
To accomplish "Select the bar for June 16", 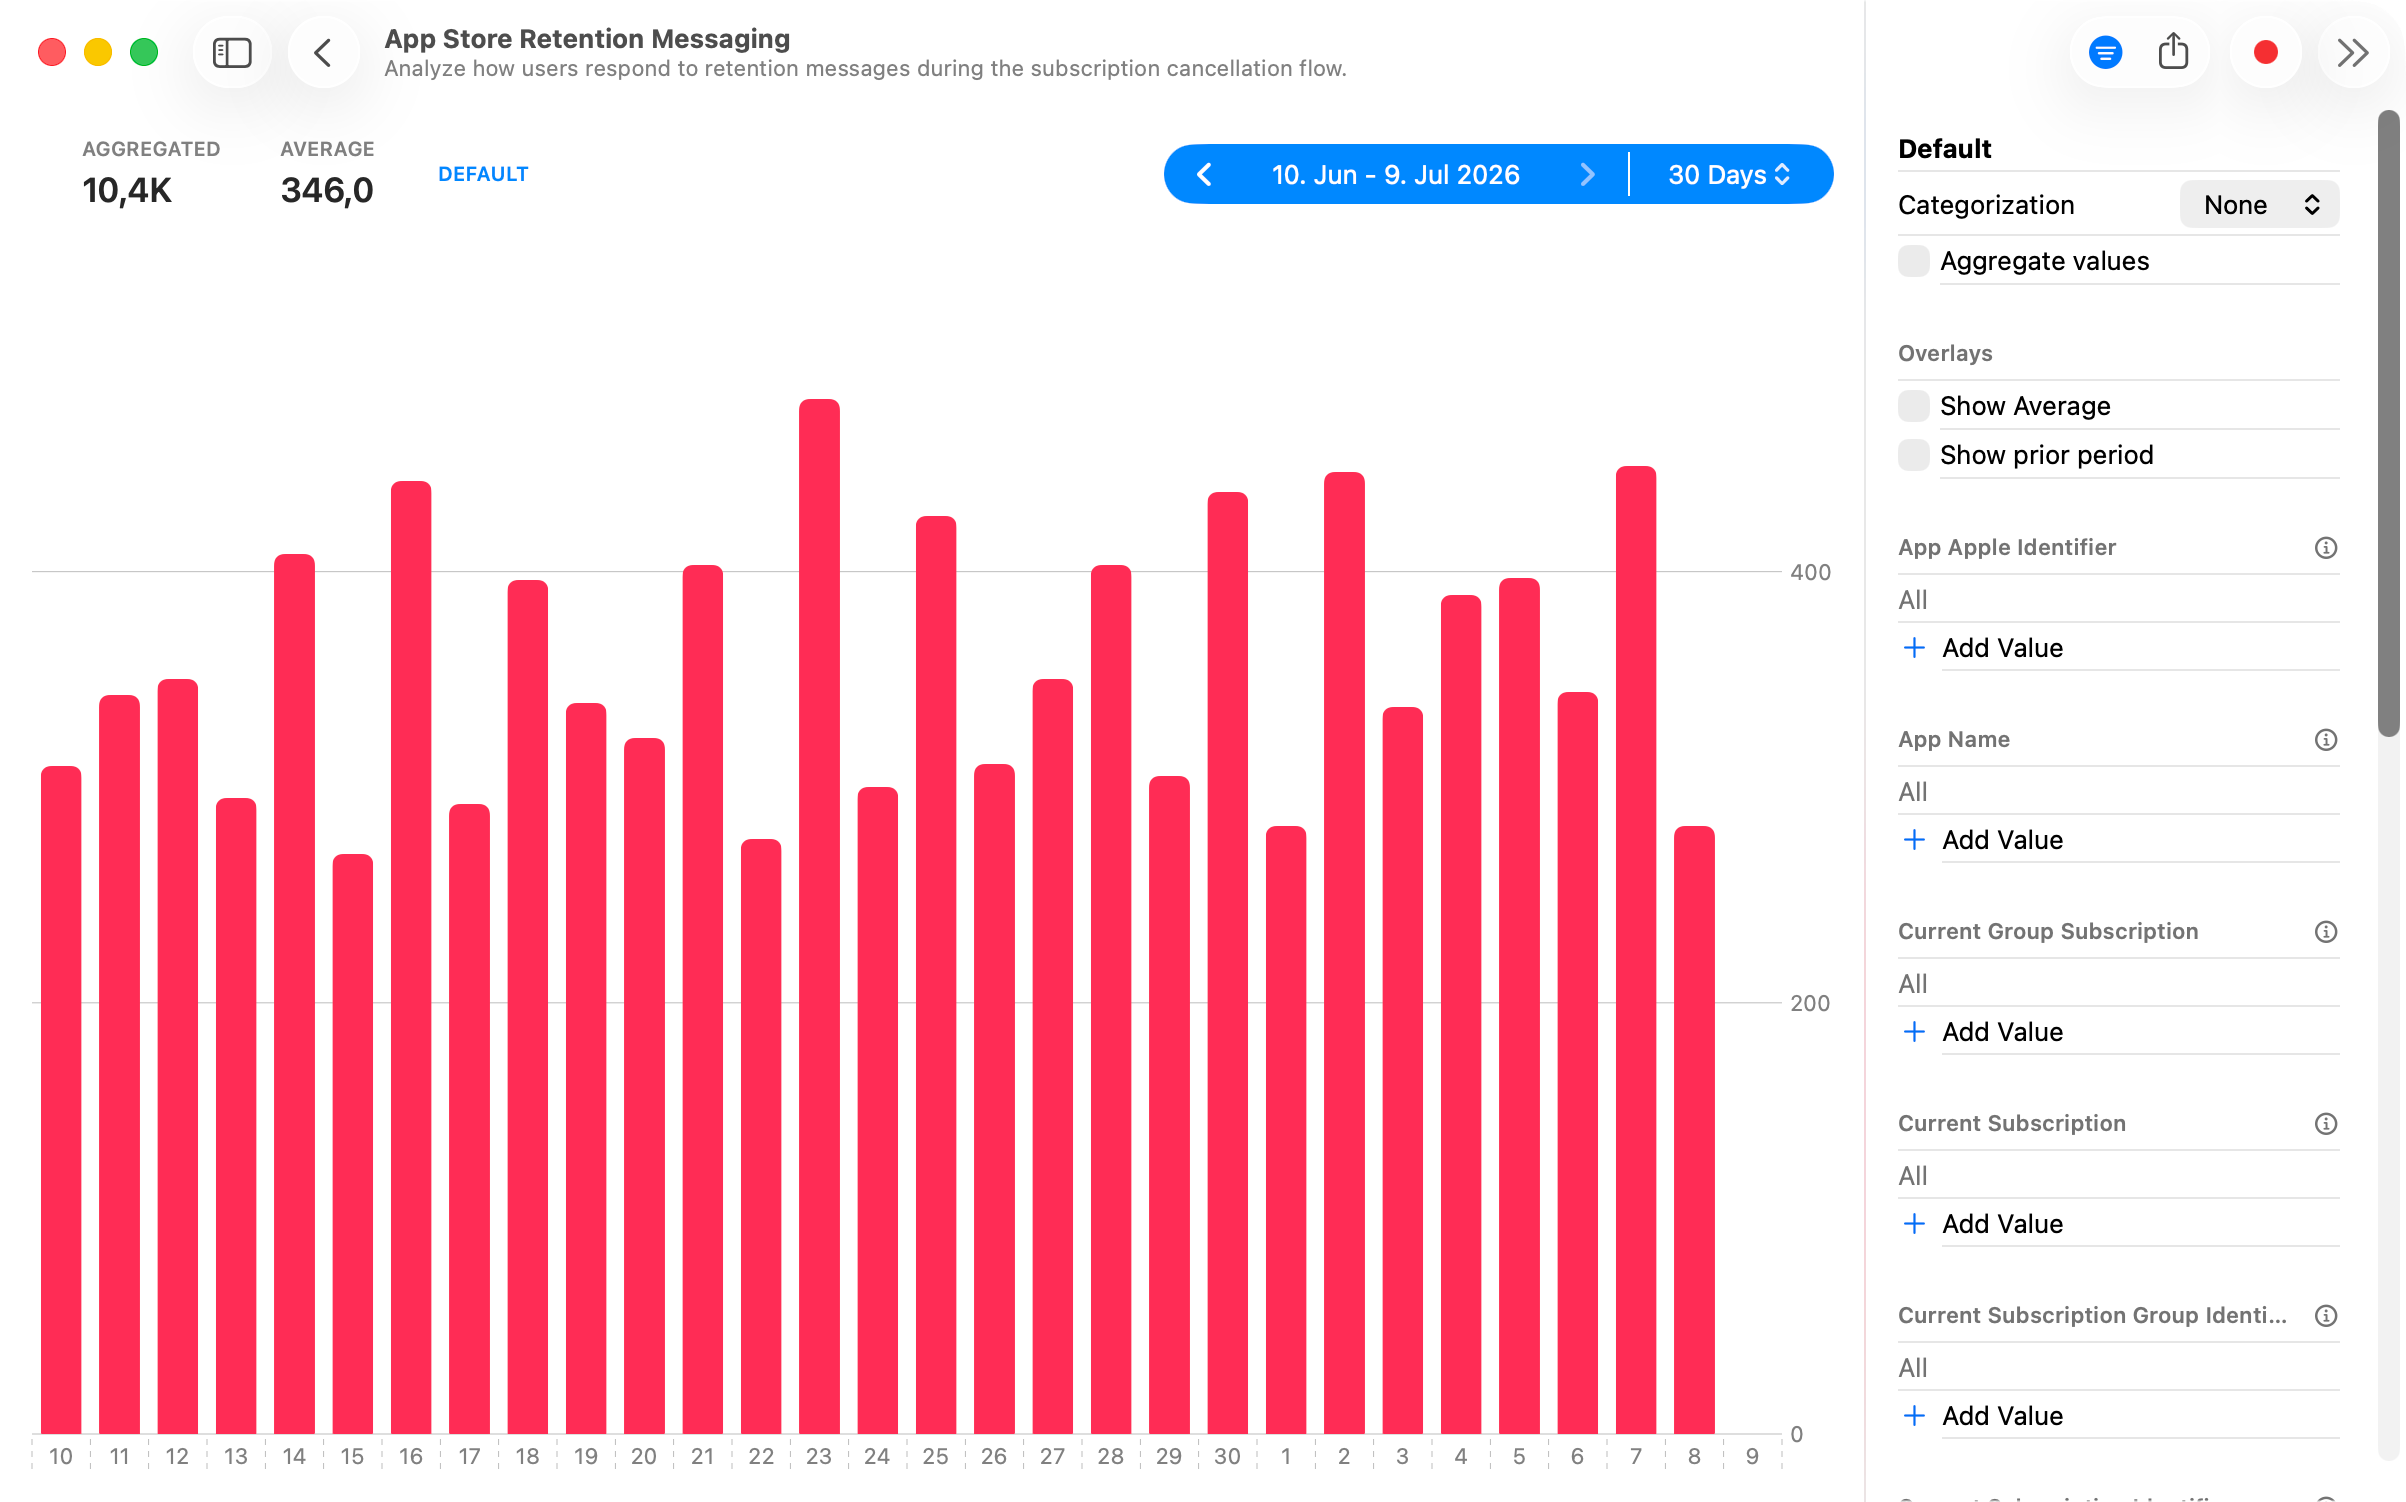I will [411, 957].
